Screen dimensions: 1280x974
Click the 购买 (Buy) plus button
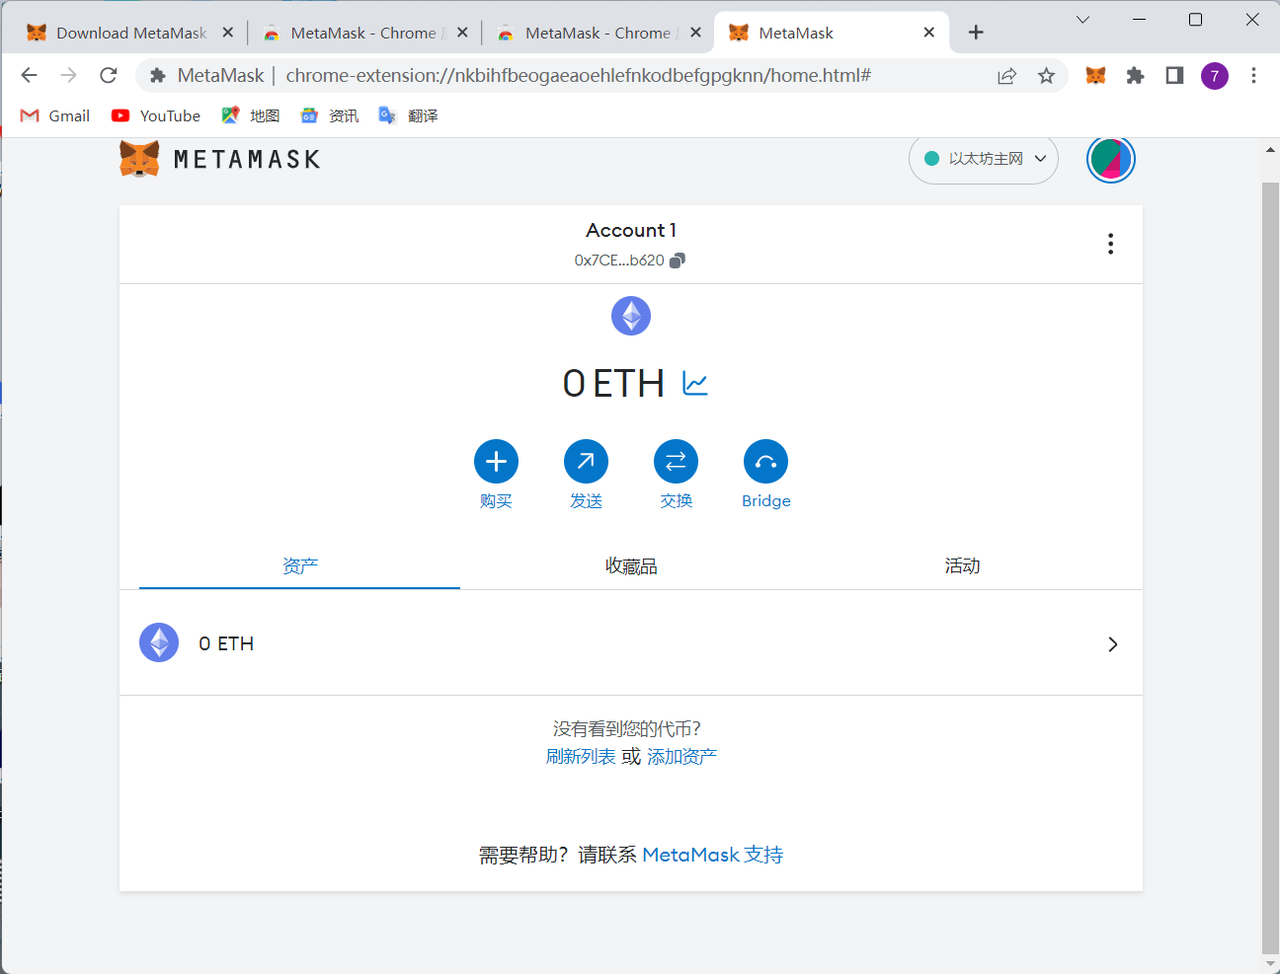coord(496,461)
